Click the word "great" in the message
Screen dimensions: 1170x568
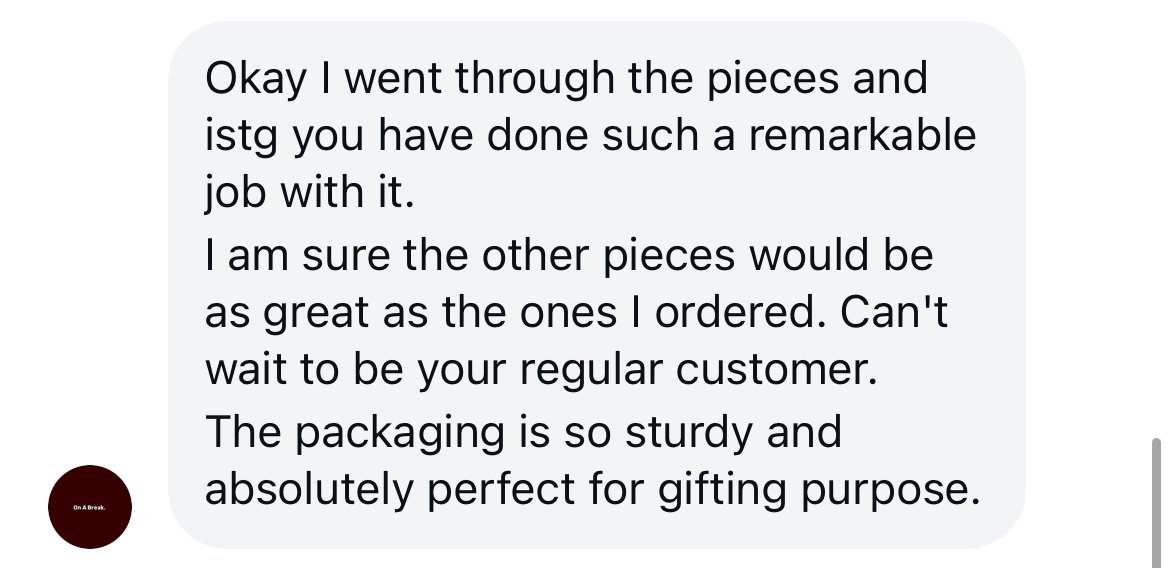[x=316, y=314]
